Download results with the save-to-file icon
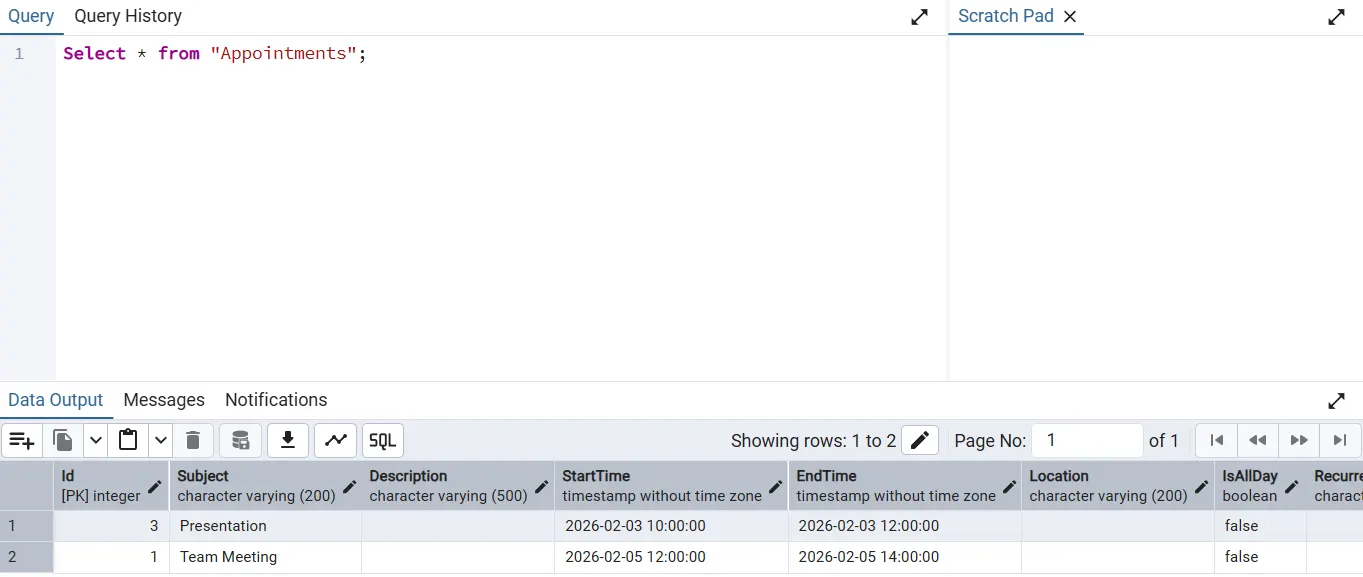 point(288,440)
